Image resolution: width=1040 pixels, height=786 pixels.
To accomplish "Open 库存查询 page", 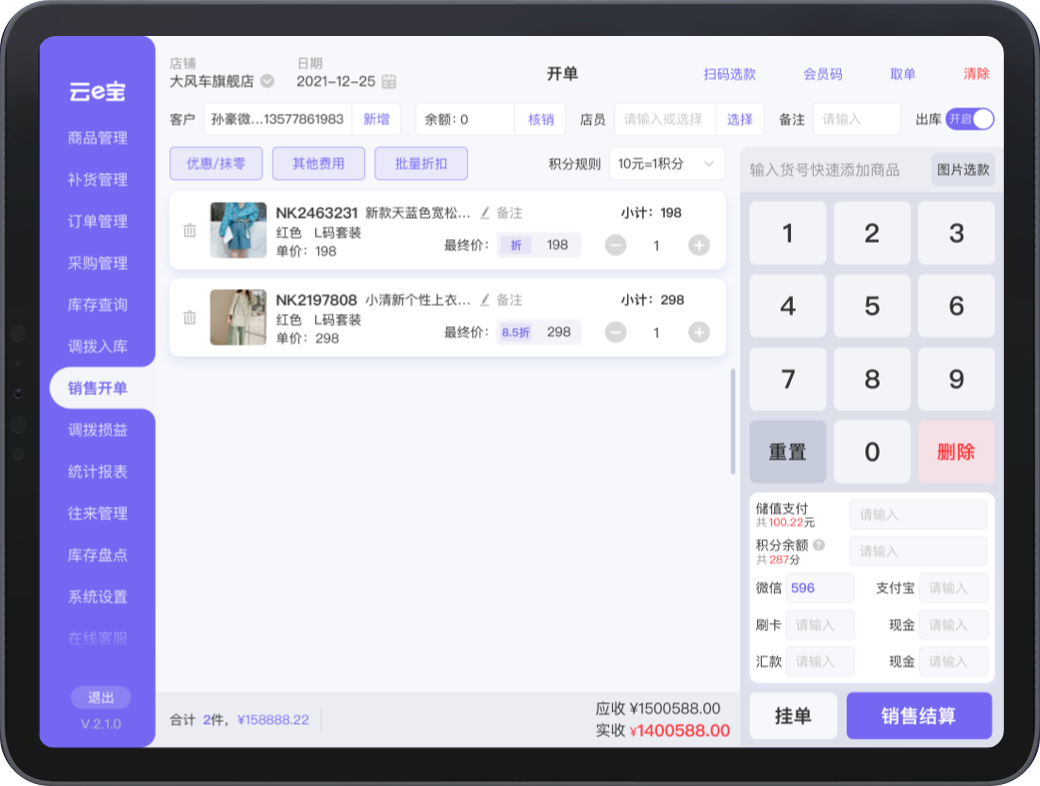I will tap(98, 305).
